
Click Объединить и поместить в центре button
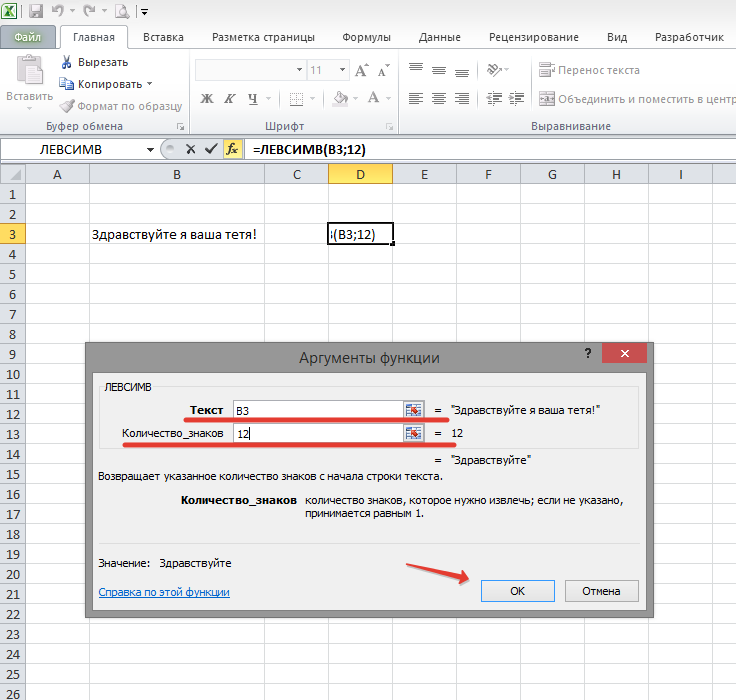pyautogui.click(x=637, y=99)
